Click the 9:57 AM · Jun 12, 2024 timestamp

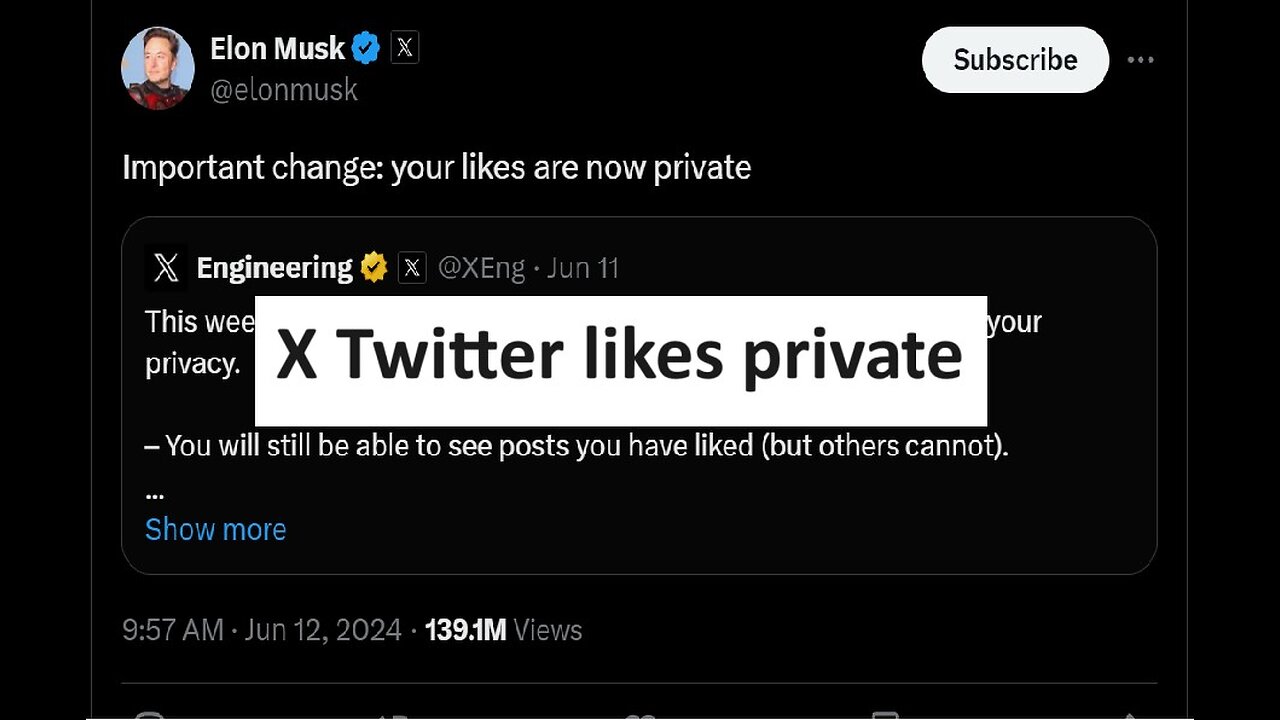261,630
